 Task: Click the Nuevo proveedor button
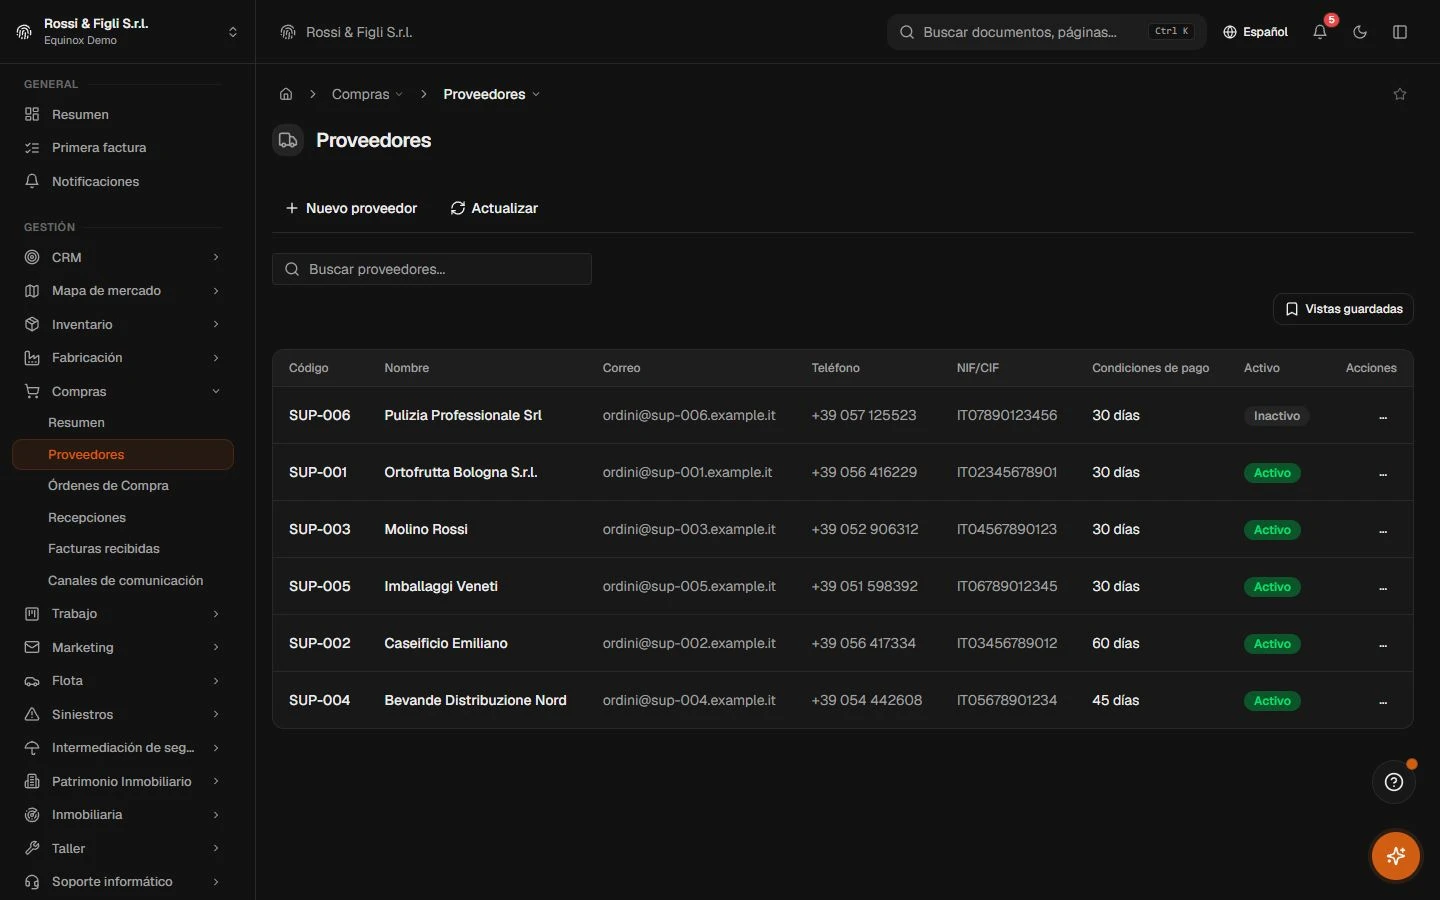pyautogui.click(x=351, y=208)
